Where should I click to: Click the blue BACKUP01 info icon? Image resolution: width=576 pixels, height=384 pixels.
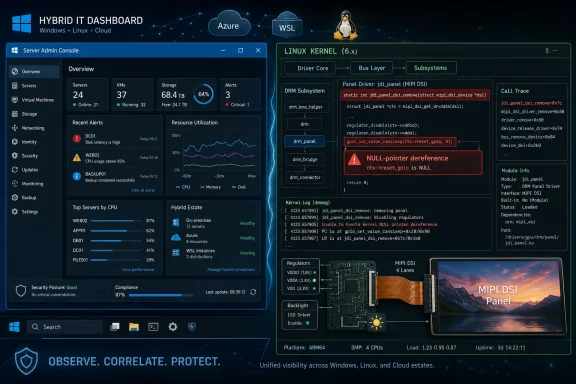tap(77, 176)
